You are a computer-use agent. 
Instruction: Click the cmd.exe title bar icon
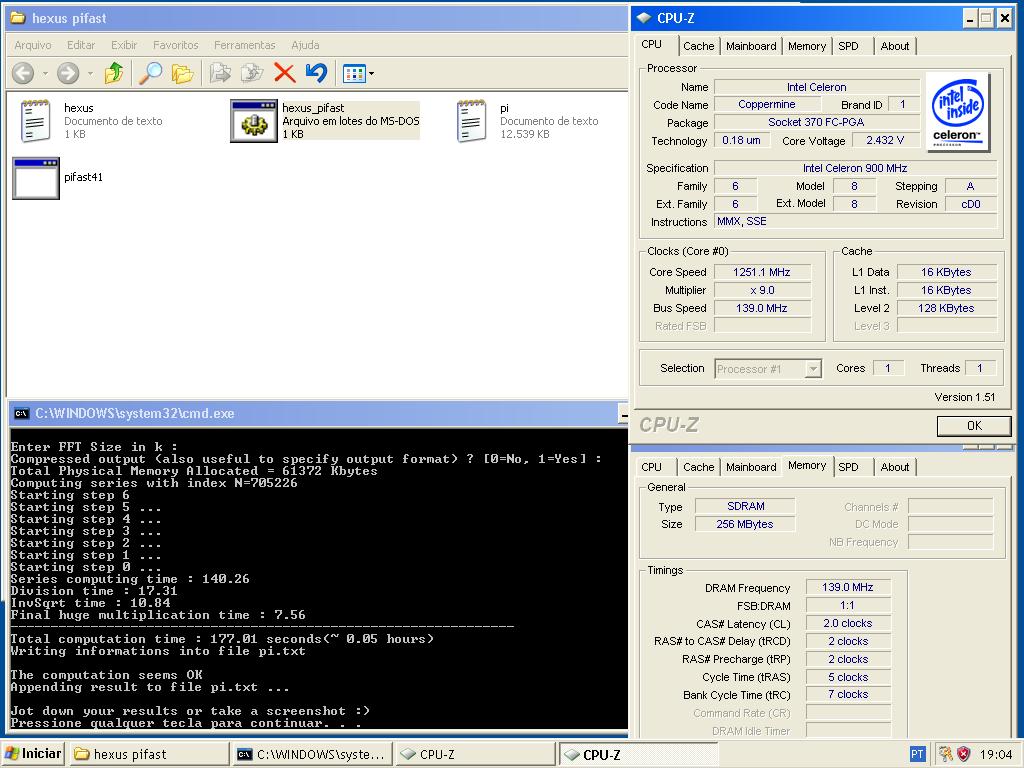point(22,413)
